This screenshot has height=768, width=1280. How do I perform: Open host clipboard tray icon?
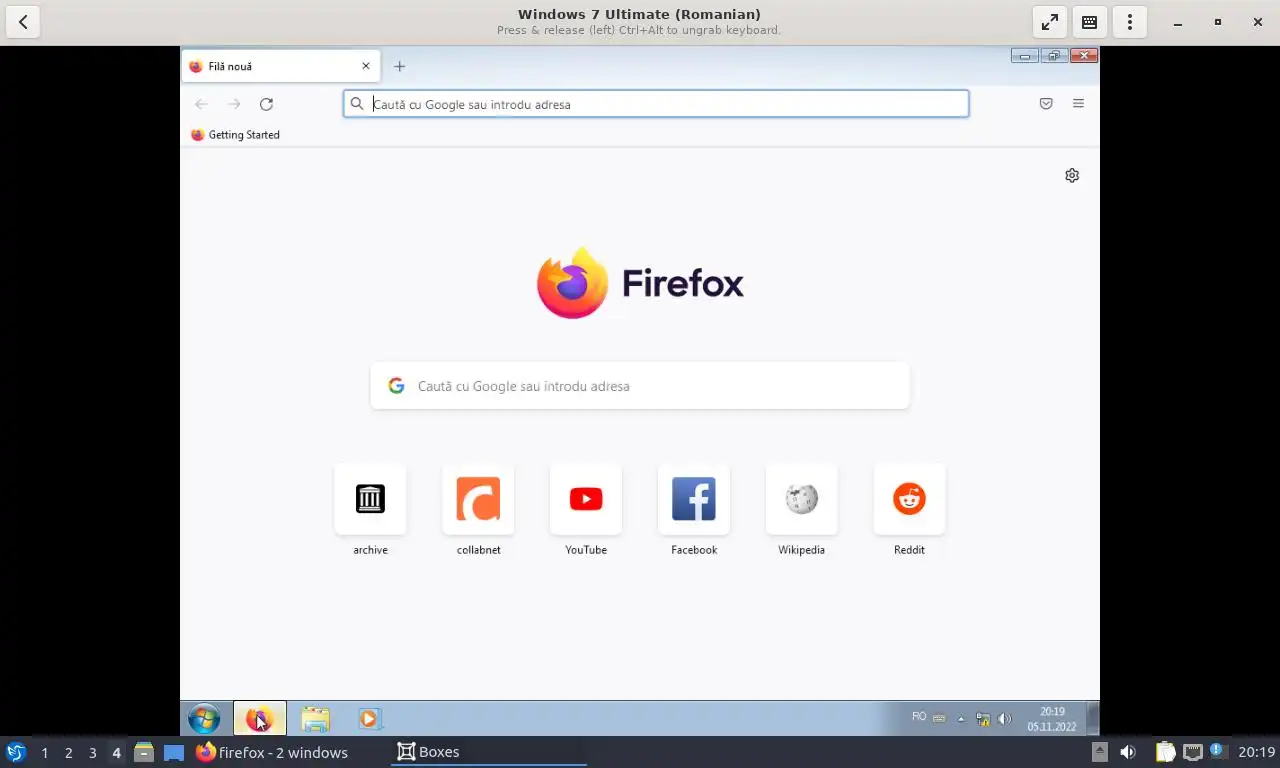[1165, 752]
